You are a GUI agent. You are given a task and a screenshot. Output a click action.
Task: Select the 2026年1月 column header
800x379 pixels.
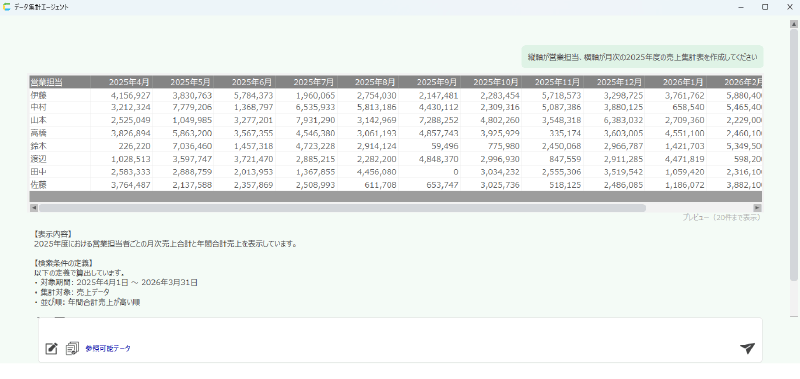(676, 82)
